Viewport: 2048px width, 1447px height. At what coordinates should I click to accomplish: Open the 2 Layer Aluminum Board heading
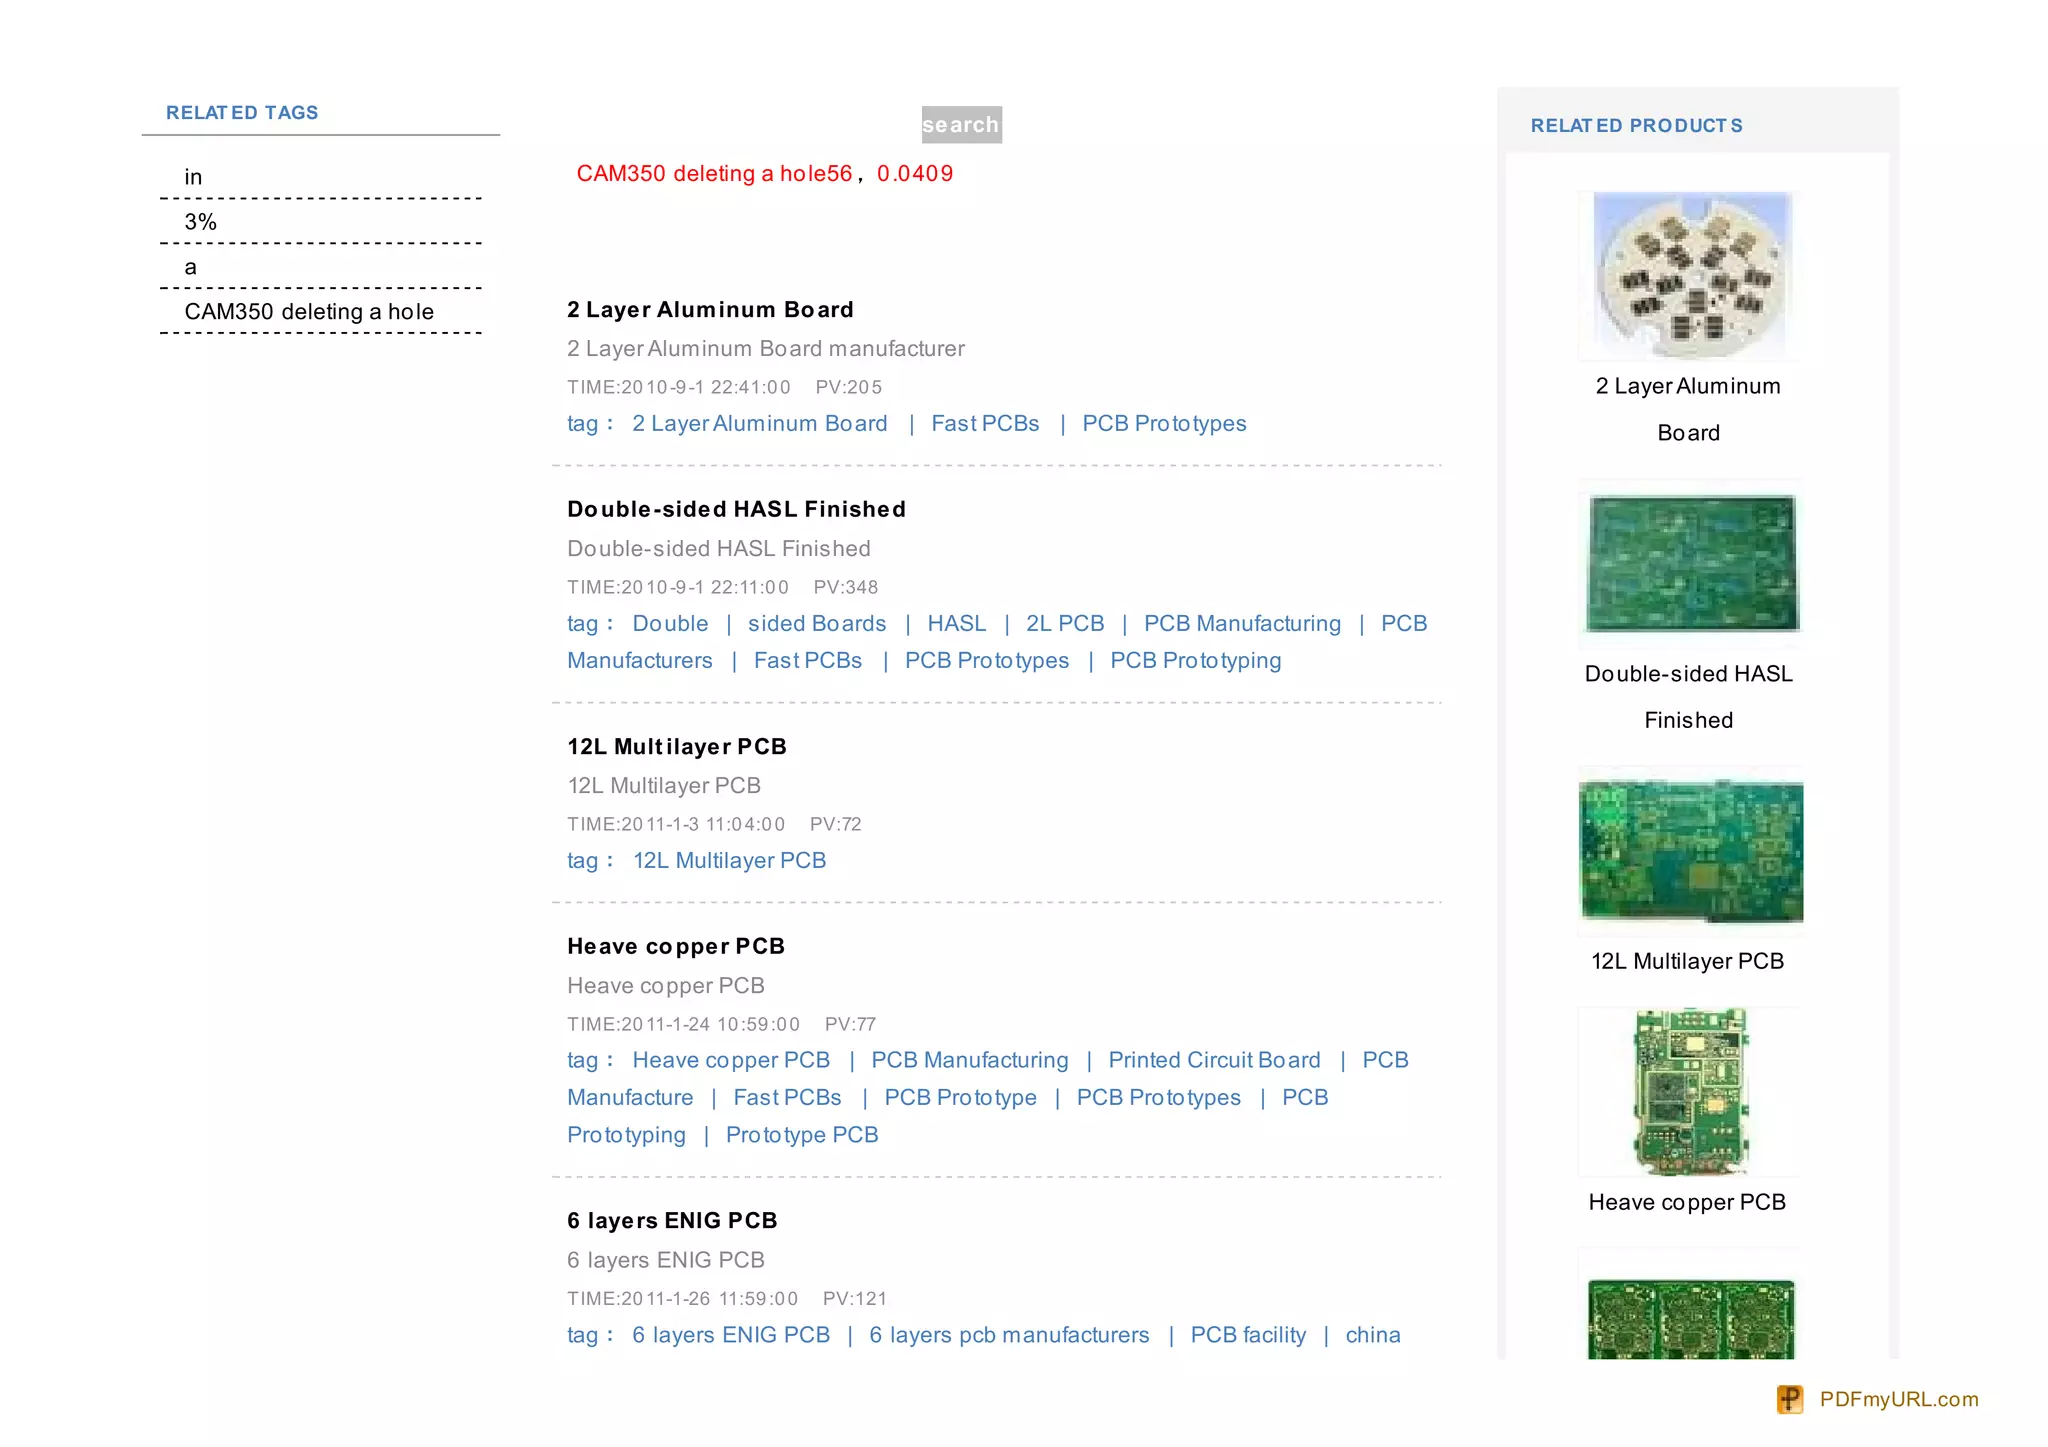tap(710, 310)
